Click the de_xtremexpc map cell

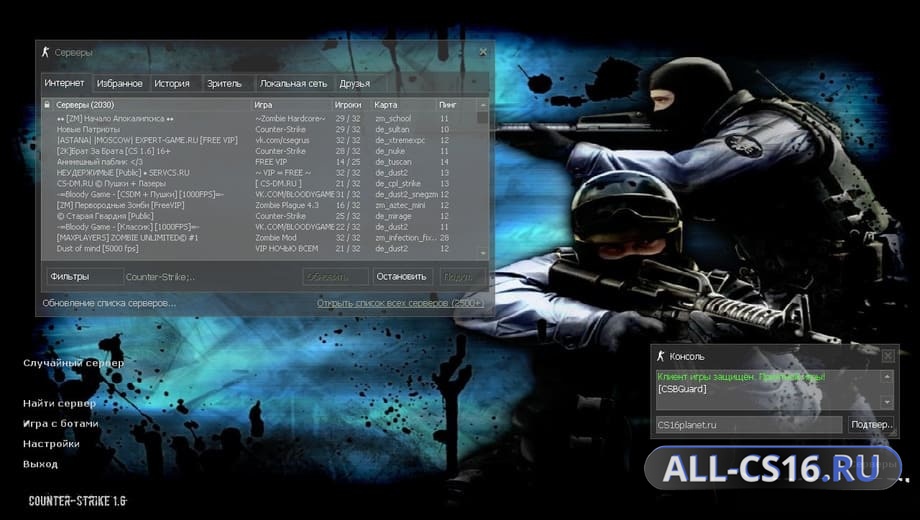pos(400,140)
